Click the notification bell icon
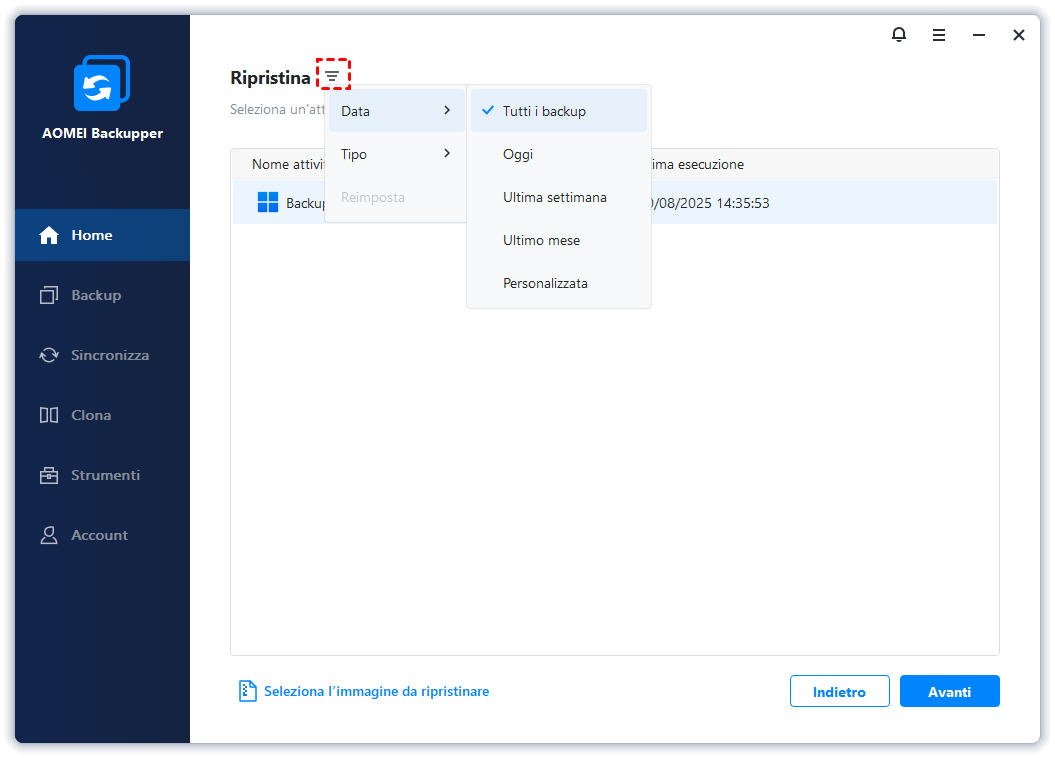Viewport: 1055px width, 758px height. [x=898, y=34]
